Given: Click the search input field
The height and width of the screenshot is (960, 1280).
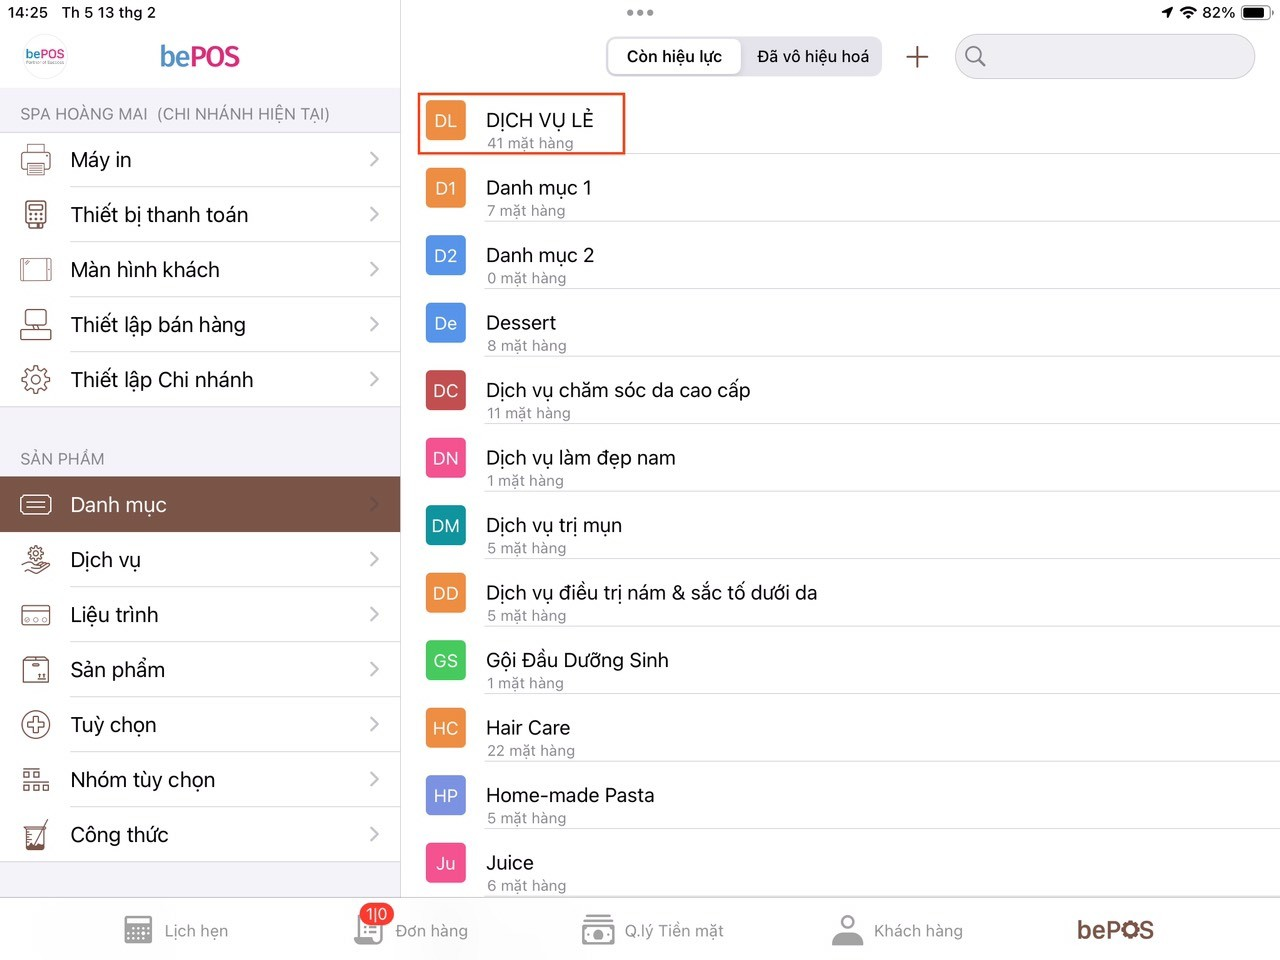Looking at the screenshot, I should click(x=1115, y=57).
